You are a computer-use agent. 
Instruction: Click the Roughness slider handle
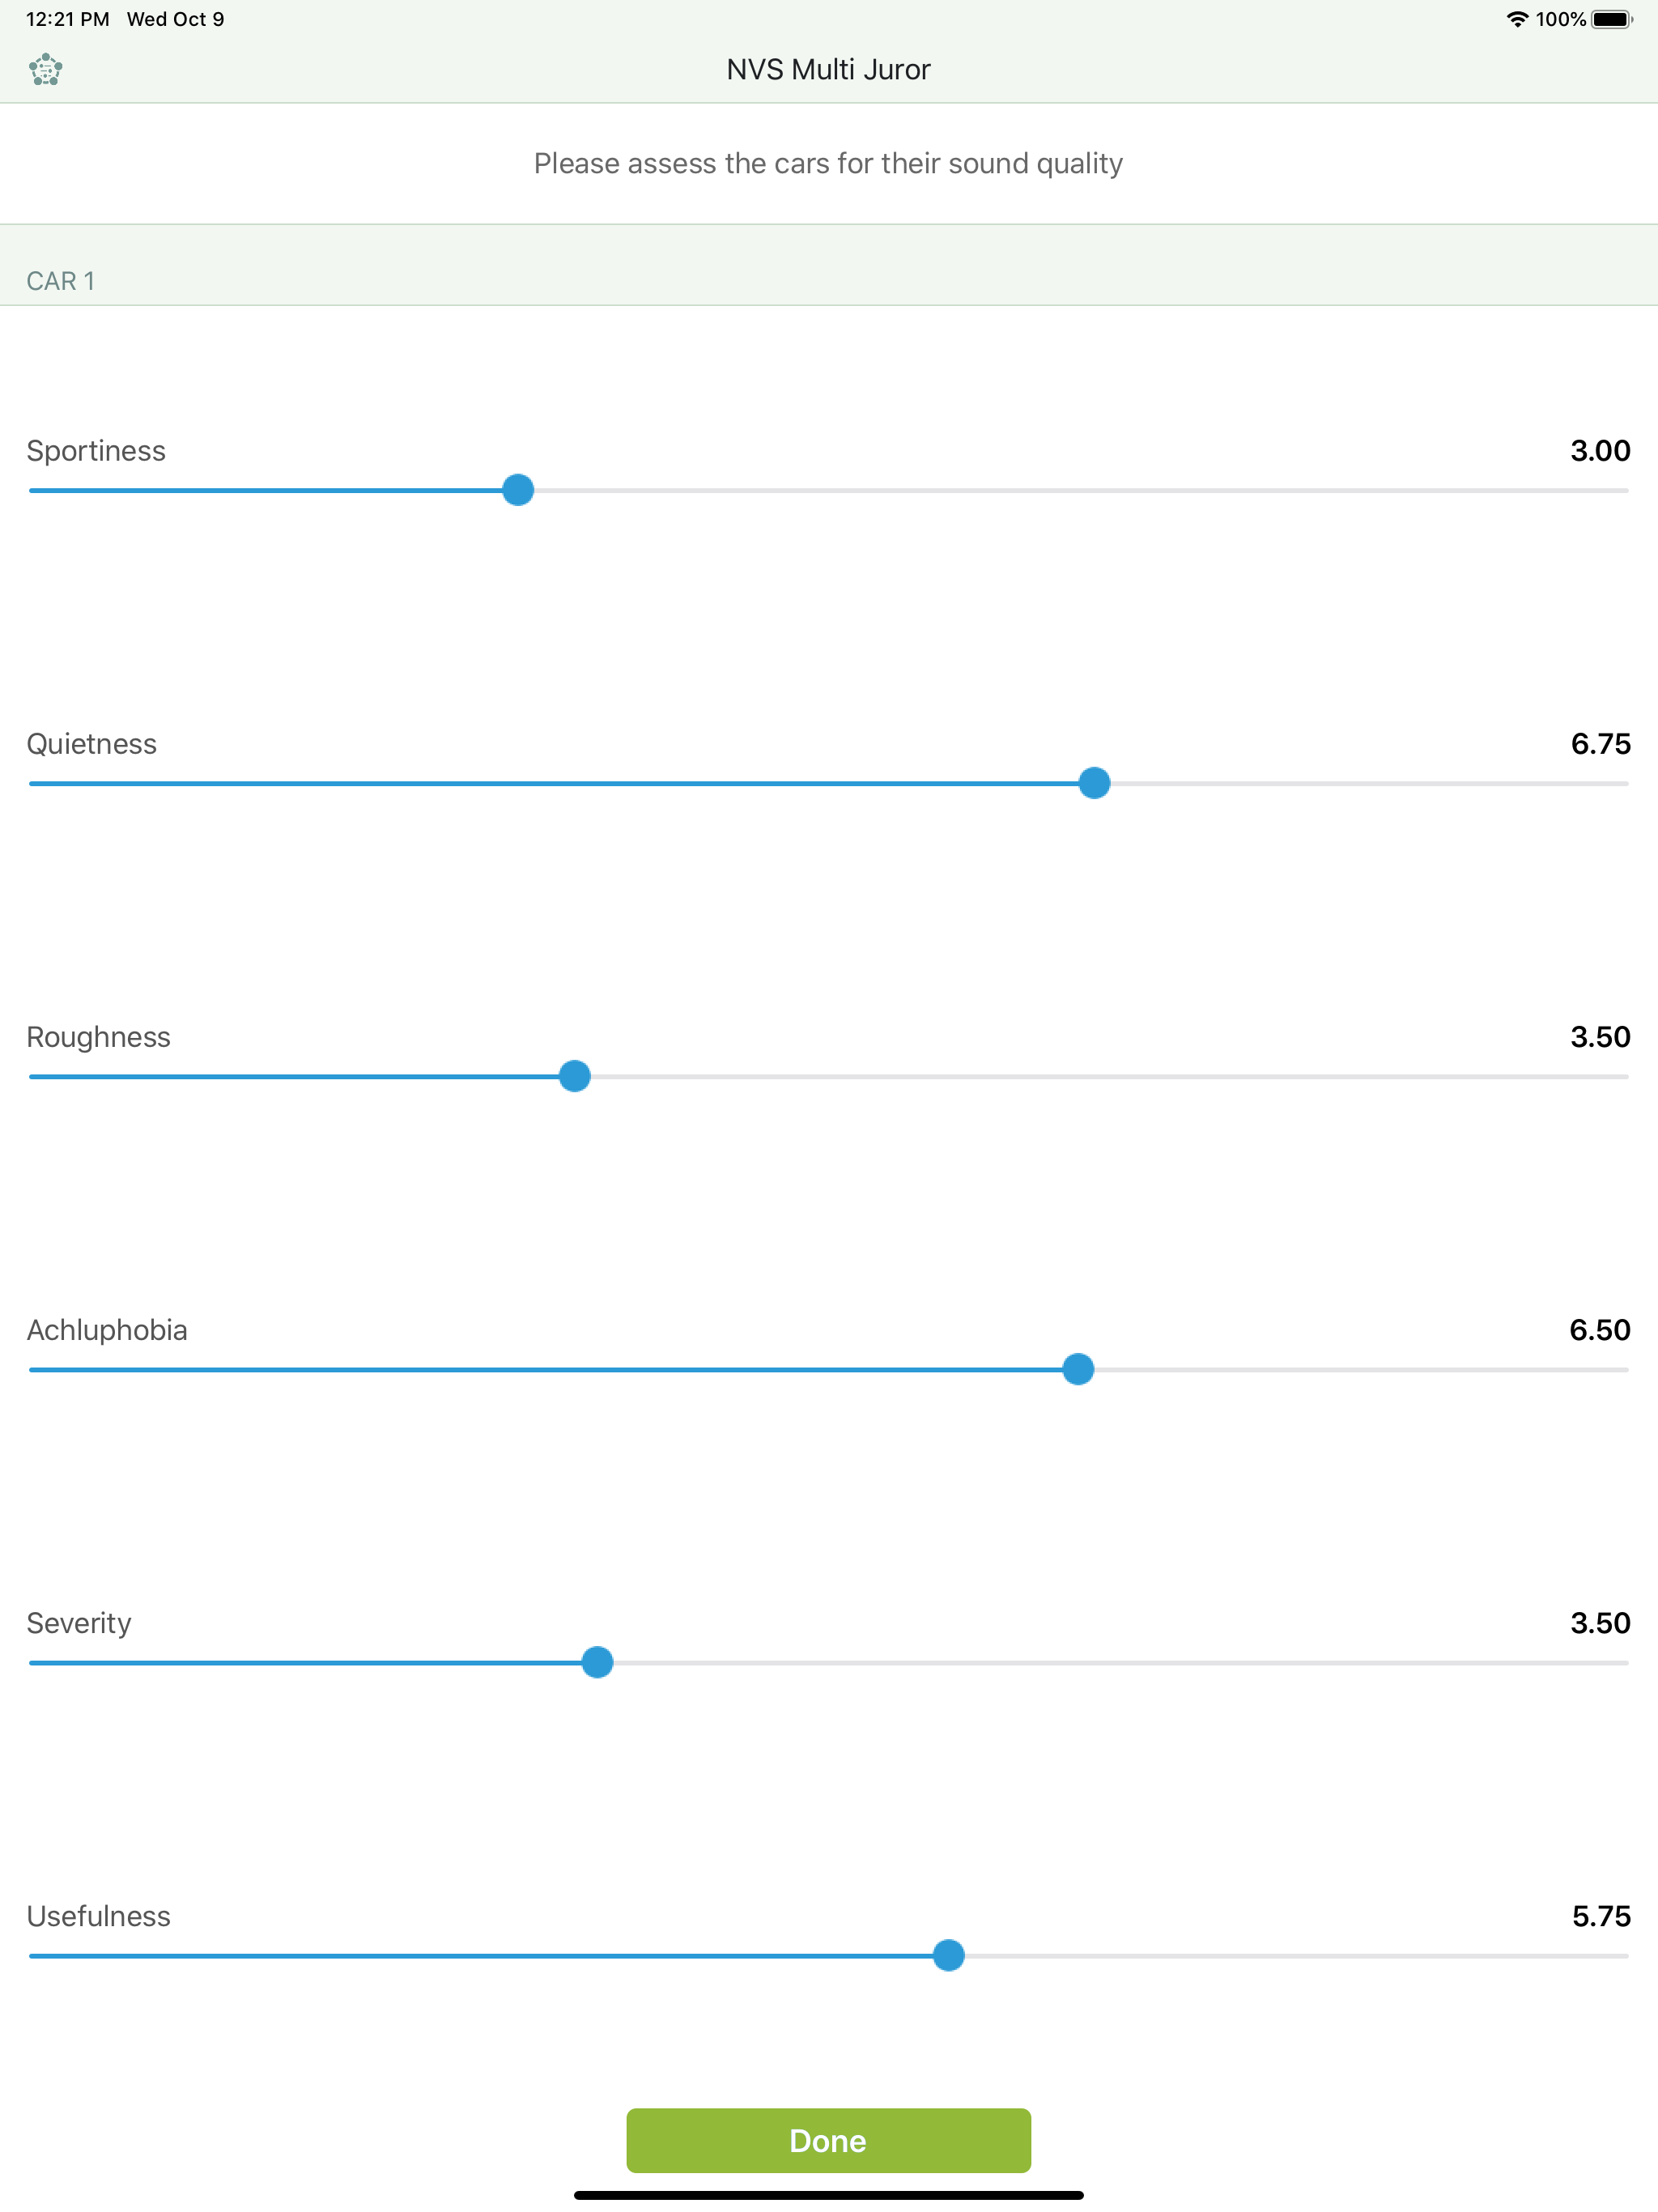(x=574, y=1076)
